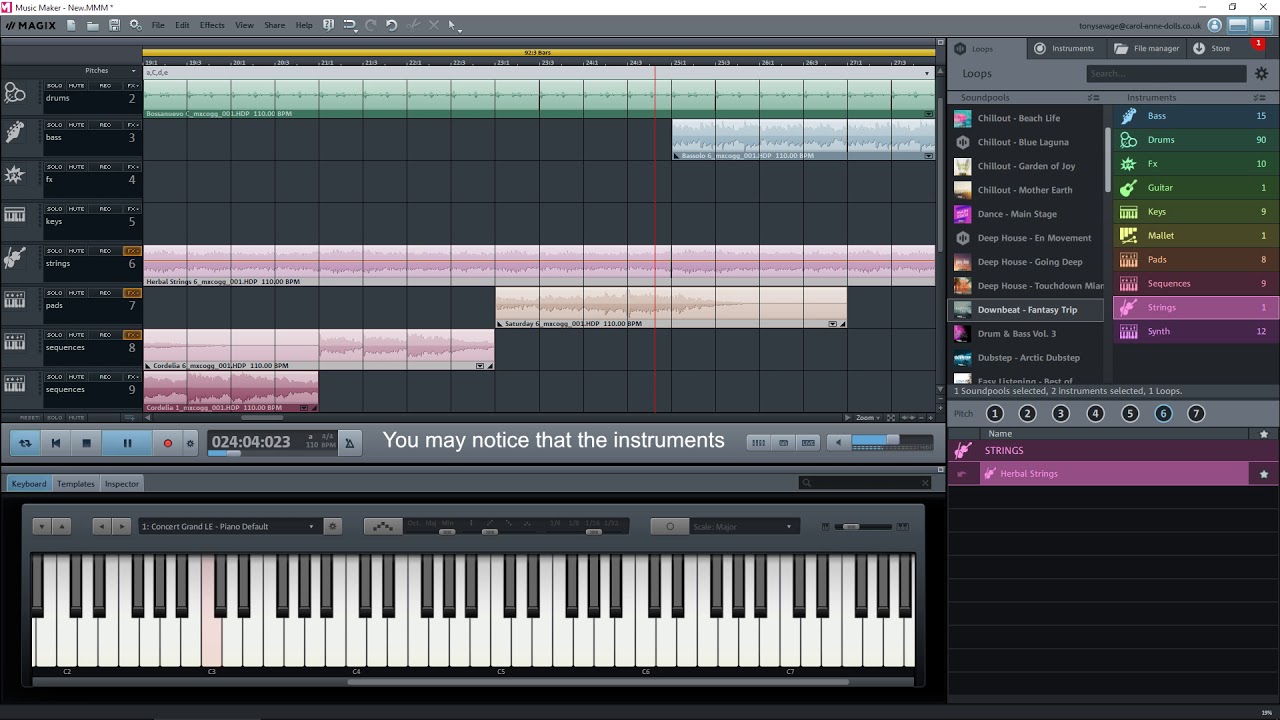Open the View menu
Image resolution: width=1280 pixels, height=720 pixels.
coord(244,25)
